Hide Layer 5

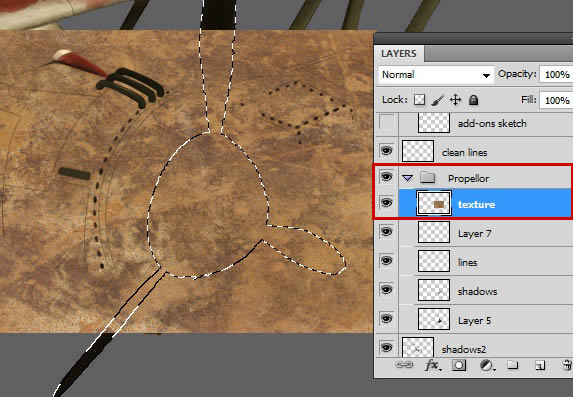click(386, 318)
